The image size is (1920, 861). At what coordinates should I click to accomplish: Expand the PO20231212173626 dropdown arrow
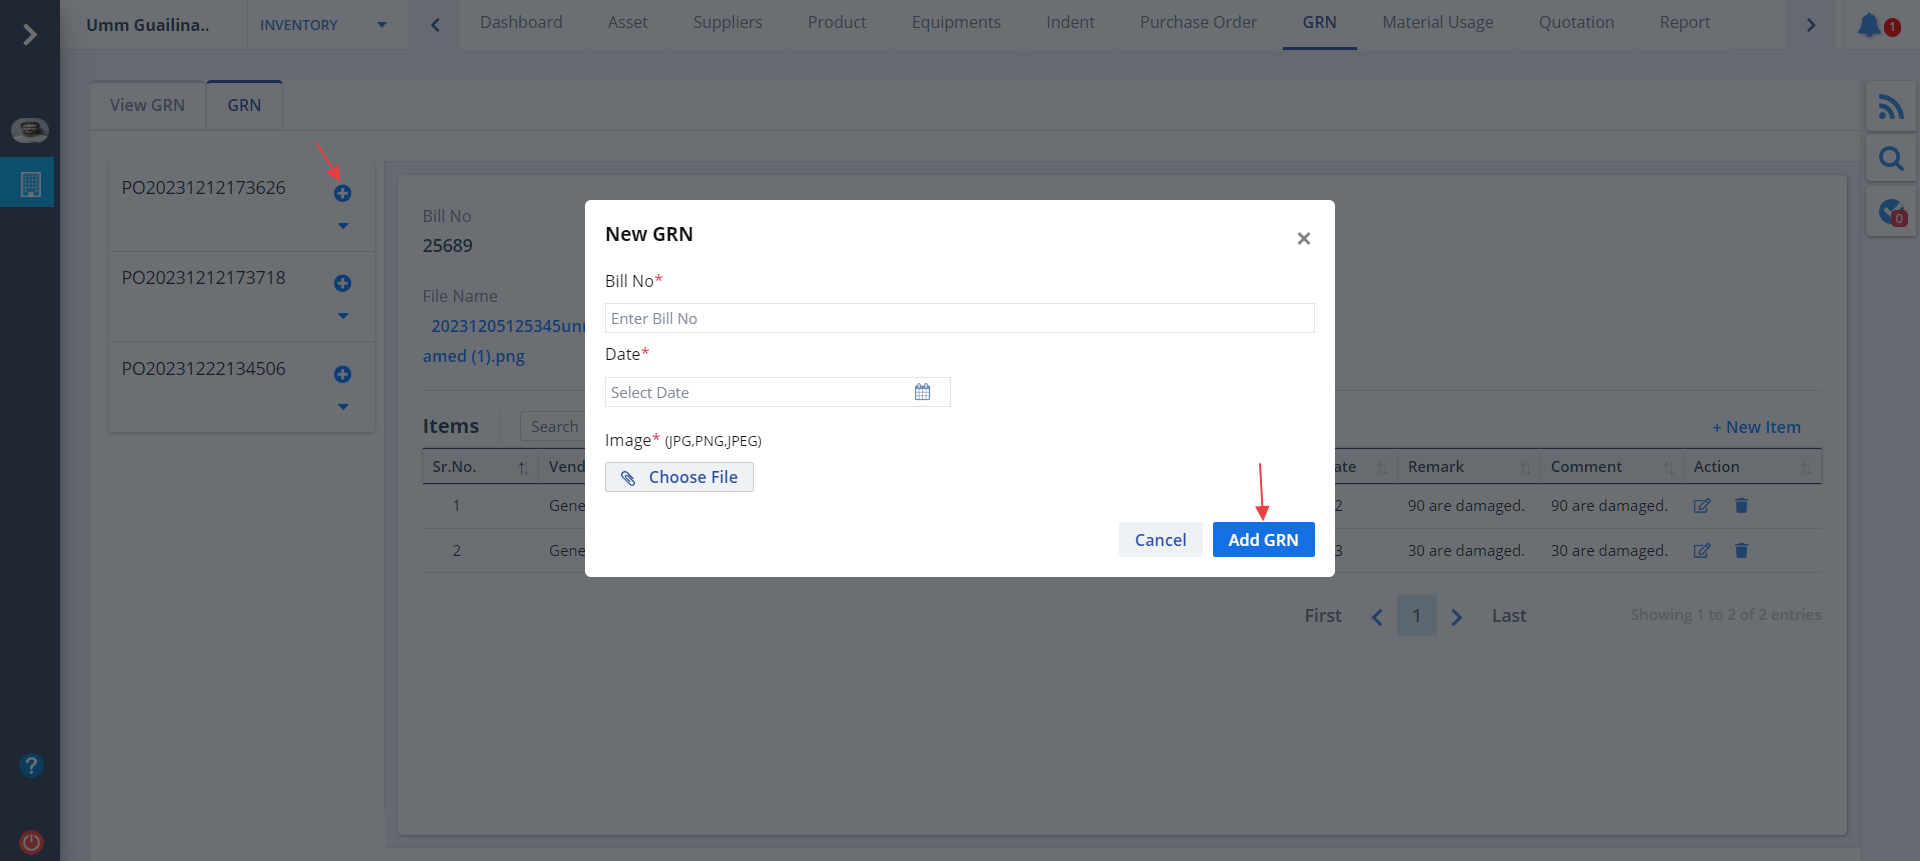coord(343,226)
